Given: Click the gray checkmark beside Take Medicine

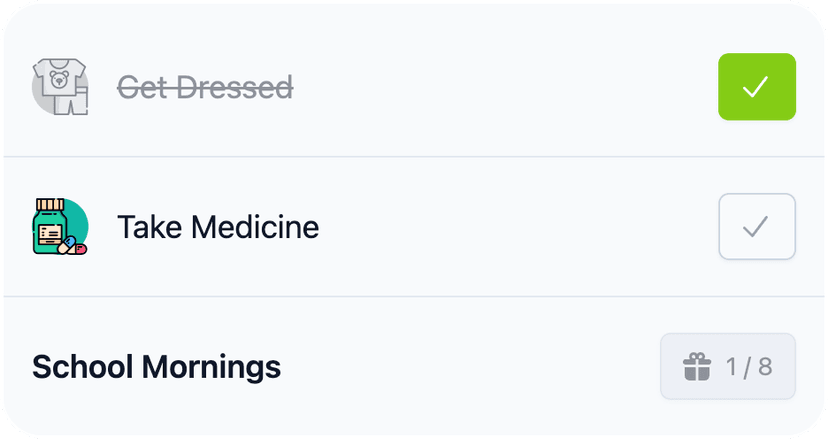Looking at the screenshot, I should [x=756, y=227].
